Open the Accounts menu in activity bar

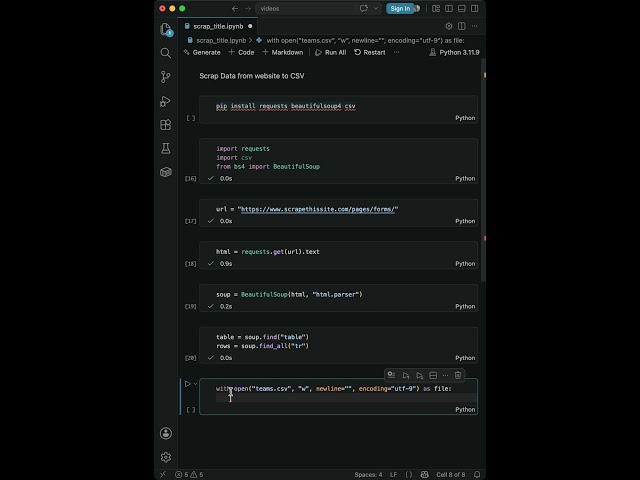tap(166, 433)
